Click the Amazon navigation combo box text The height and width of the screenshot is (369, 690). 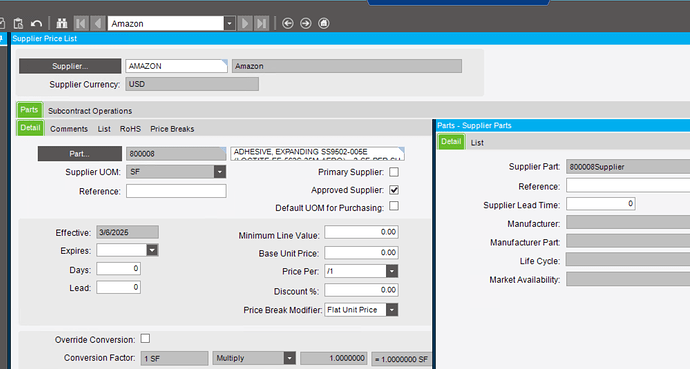point(166,23)
